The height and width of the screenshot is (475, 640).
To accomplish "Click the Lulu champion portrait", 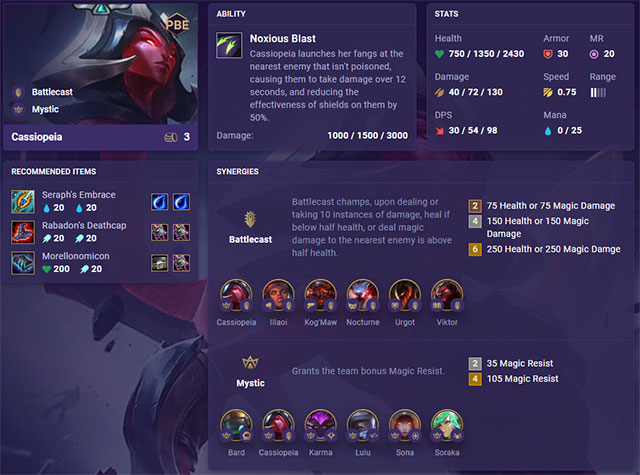I will pos(363,426).
